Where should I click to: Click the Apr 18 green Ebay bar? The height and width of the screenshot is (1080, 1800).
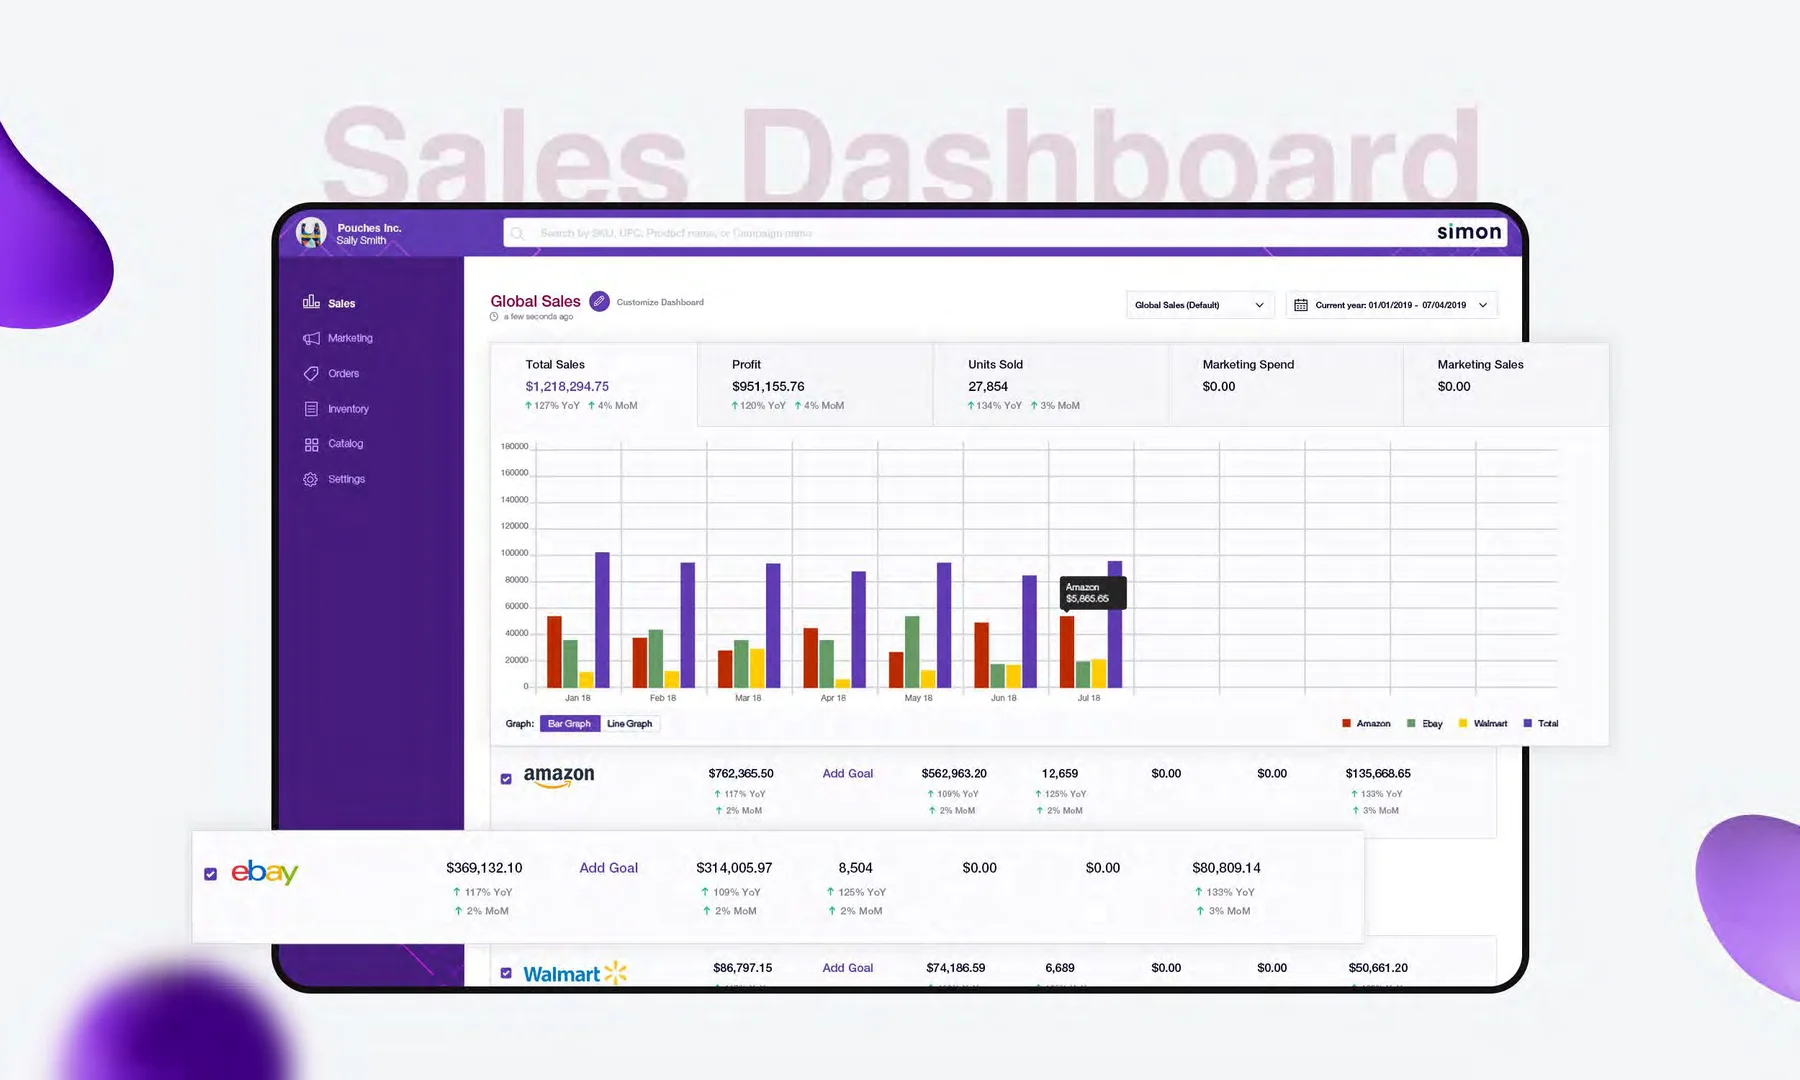[x=827, y=664]
